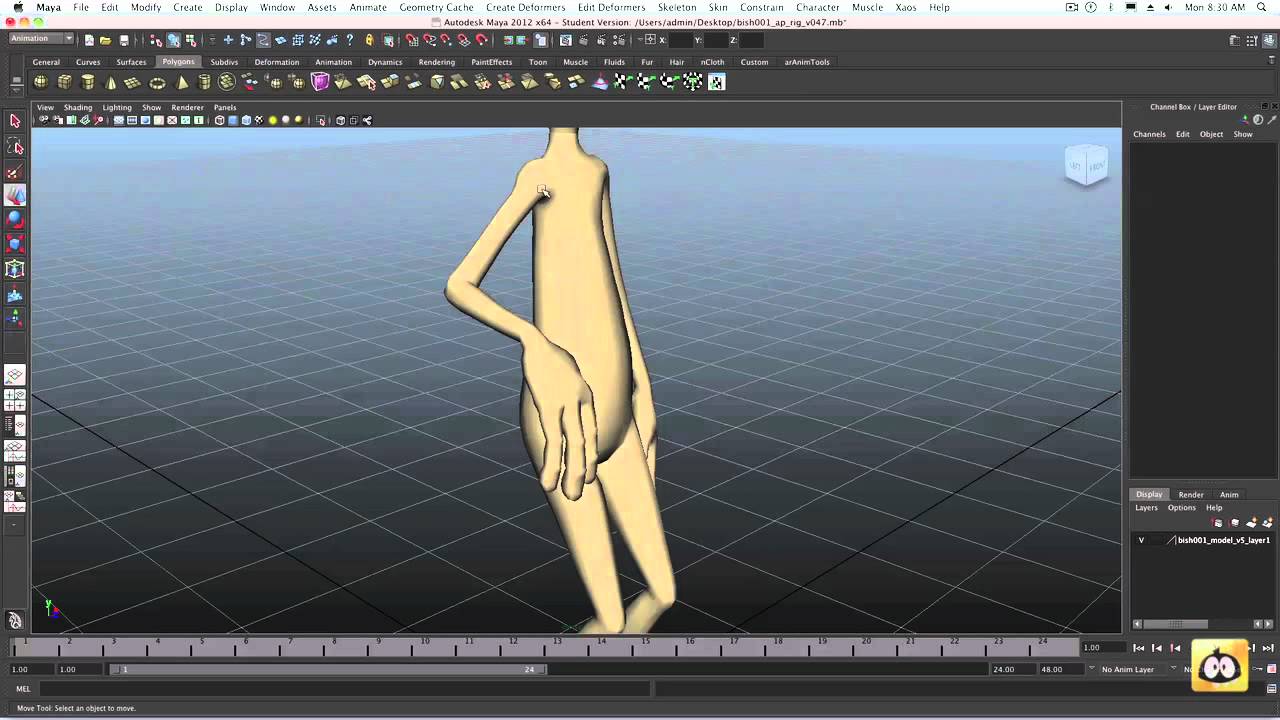The image size is (1280, 720).
Task: Open layer editor Options menu
Action: pyautogui.click(x=1181, y=508)
